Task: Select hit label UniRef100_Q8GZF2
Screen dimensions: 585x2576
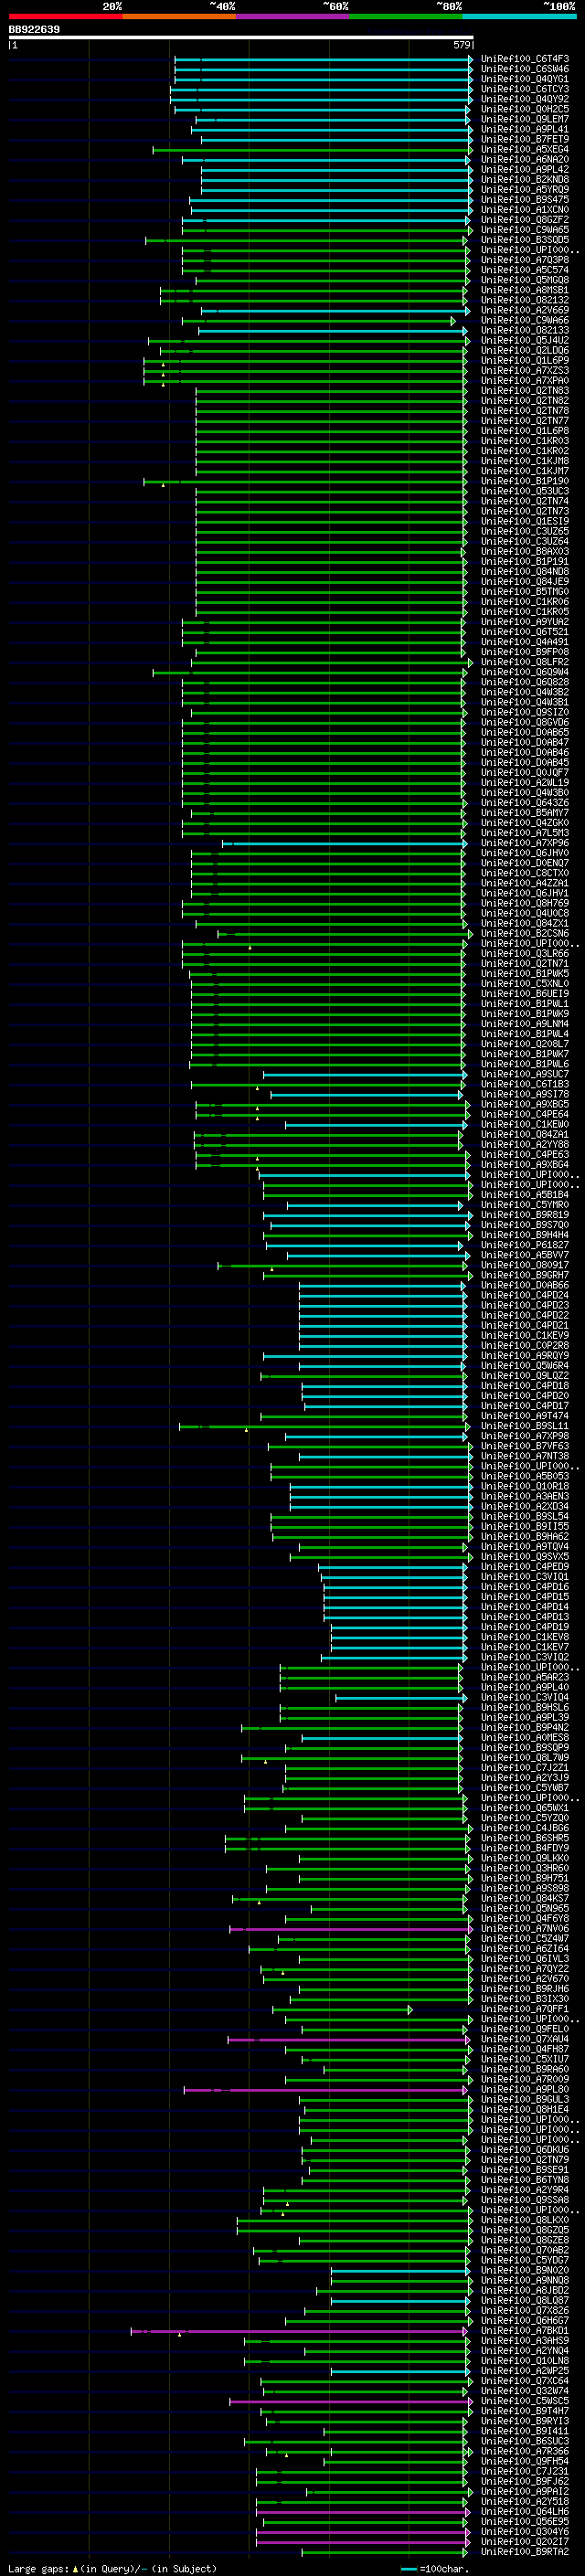Action: 525,220
